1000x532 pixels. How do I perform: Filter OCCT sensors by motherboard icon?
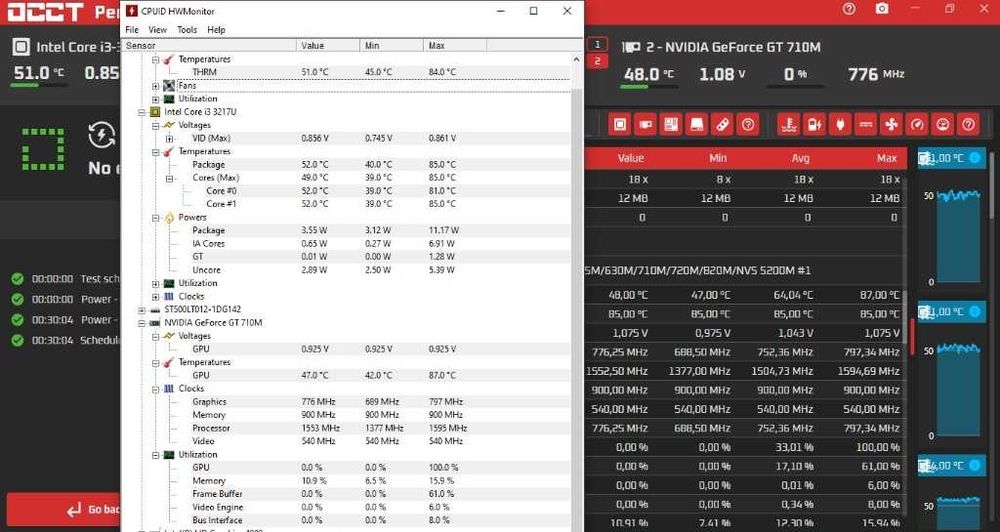tap(670, 124)
